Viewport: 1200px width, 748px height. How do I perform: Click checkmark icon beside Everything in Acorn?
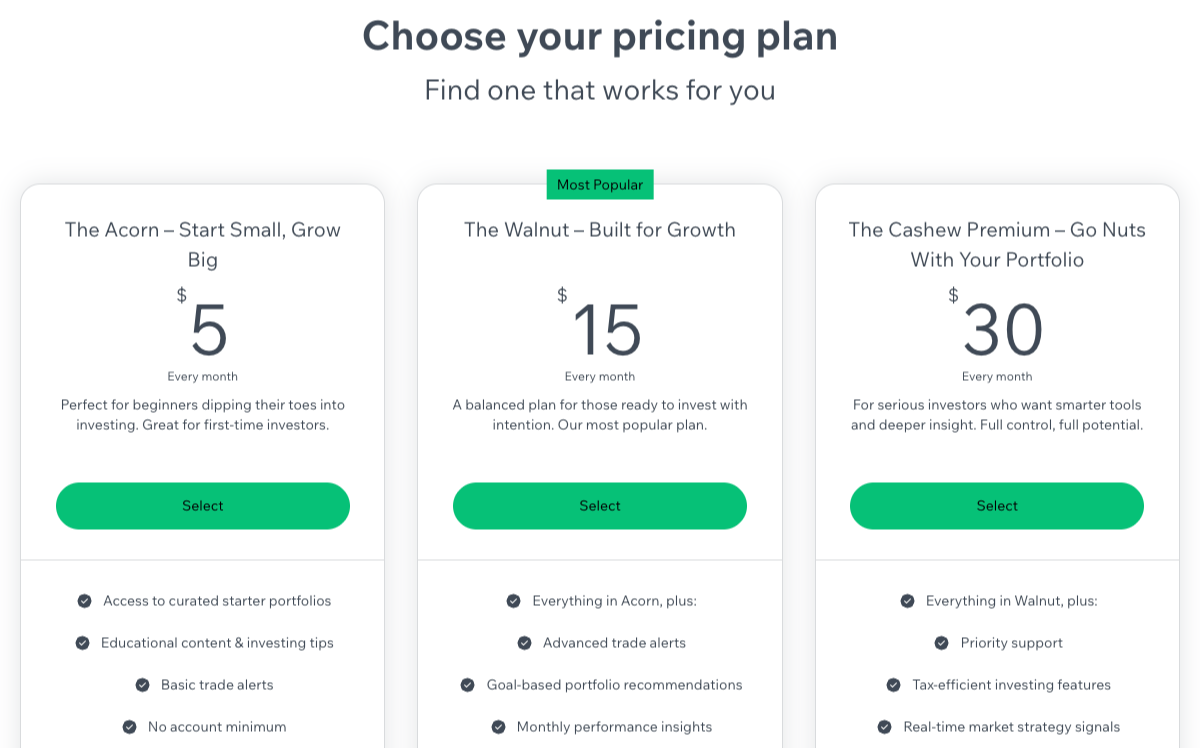click(x=514, y=601)
